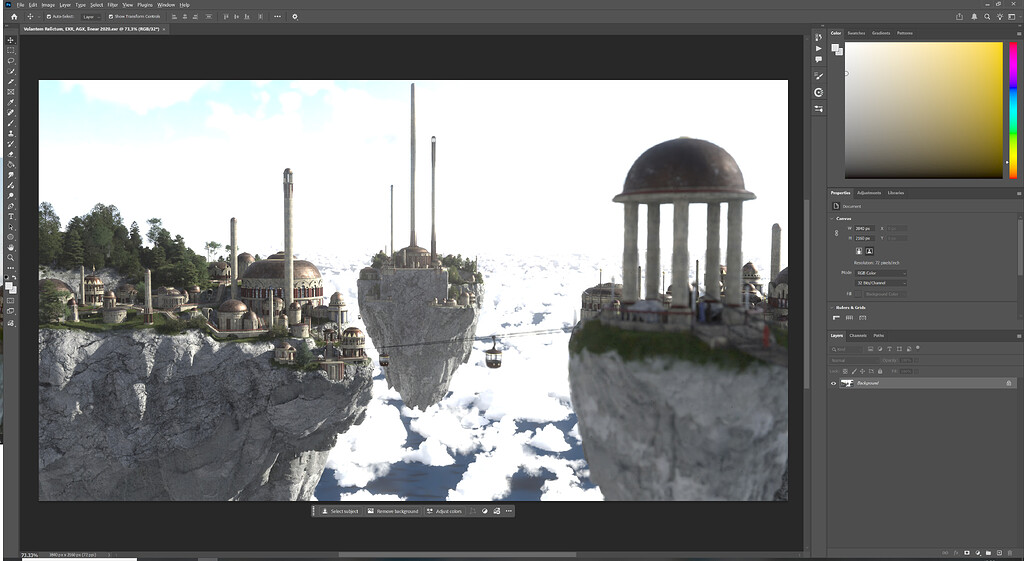Open the Auto-Select Layer dropdown
1024x561 pixels.
tap(91, 16)
